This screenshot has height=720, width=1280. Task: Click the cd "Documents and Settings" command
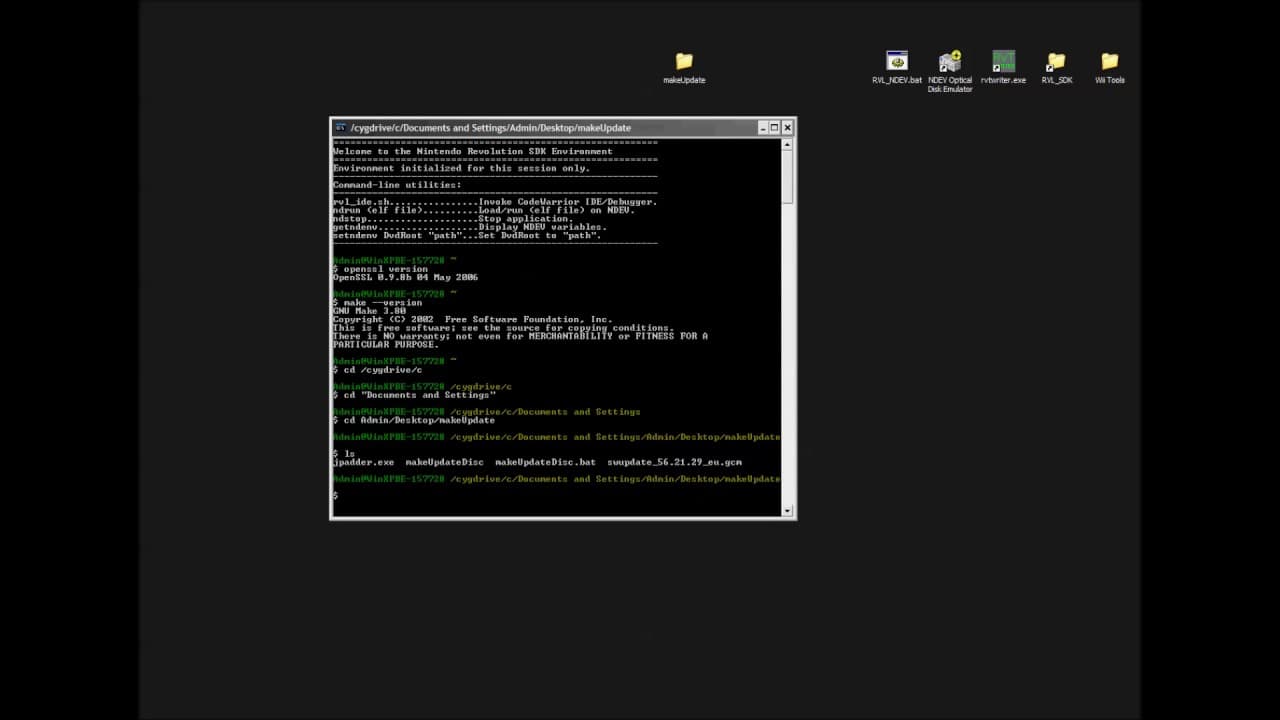click(x=414, y=395)
